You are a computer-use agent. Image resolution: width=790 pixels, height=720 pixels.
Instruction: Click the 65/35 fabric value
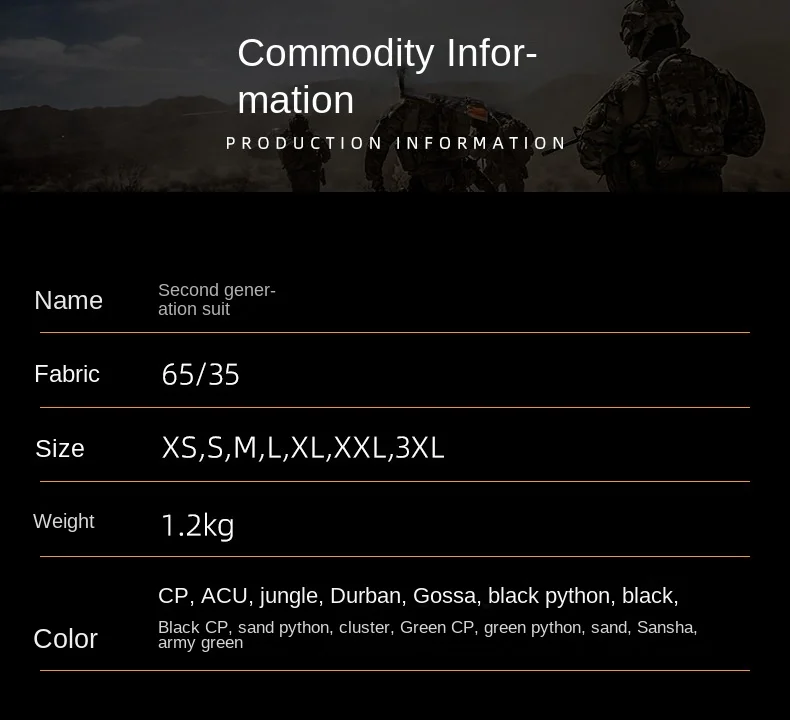coord(200,375)
